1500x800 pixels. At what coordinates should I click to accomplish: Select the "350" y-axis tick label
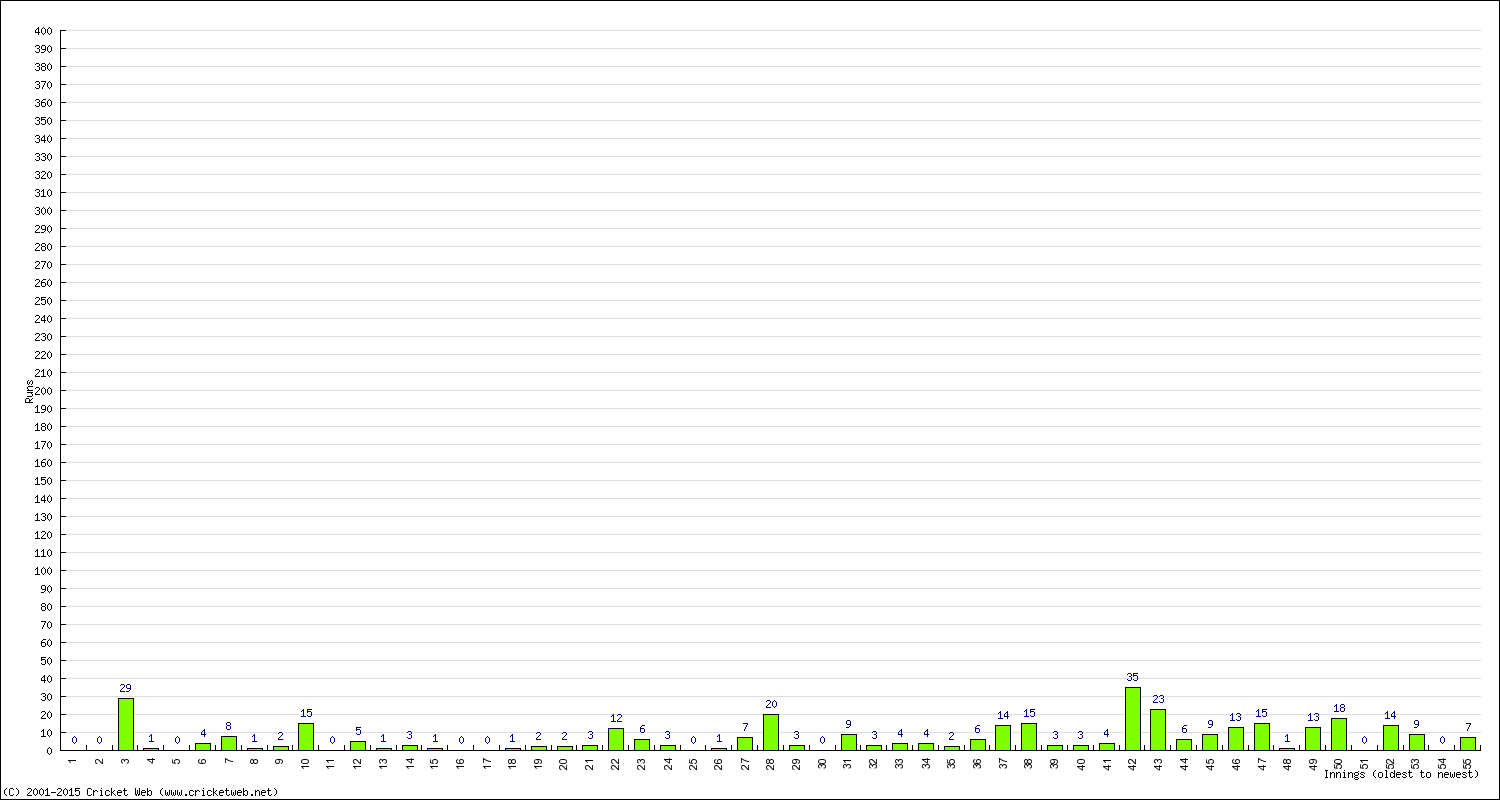click(x=43, y=121)
